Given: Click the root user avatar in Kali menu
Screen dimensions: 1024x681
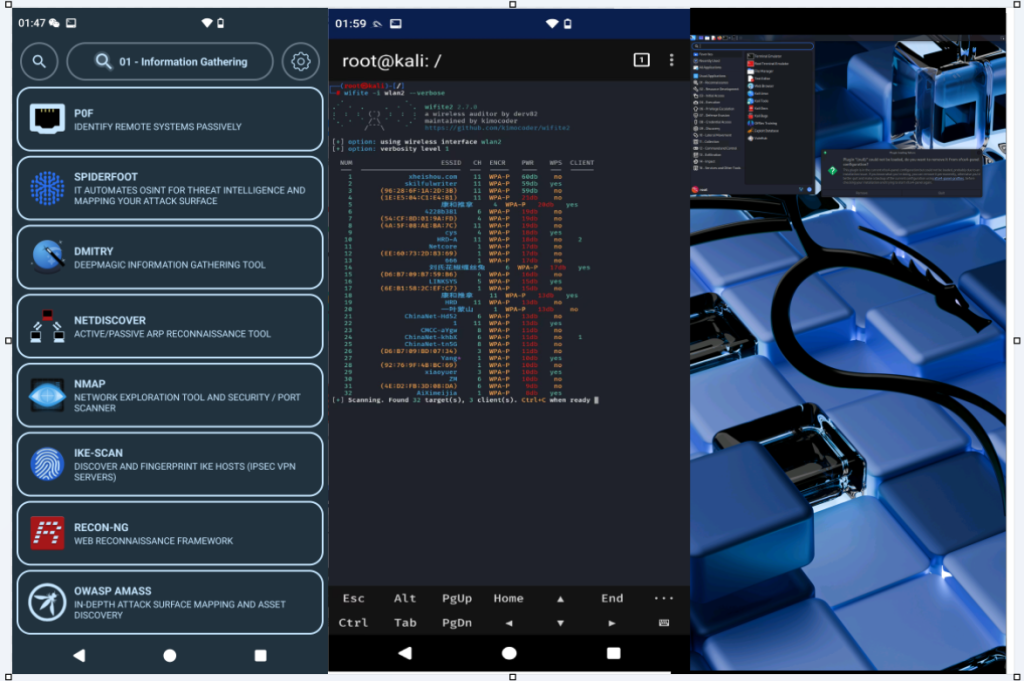Looking at the screenshot, I should tap(695, 189).
